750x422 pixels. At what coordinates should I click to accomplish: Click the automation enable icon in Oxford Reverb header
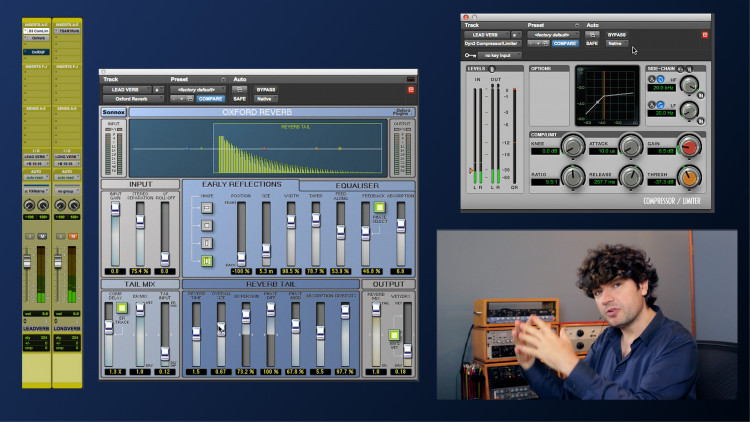(x=239, y=89)
